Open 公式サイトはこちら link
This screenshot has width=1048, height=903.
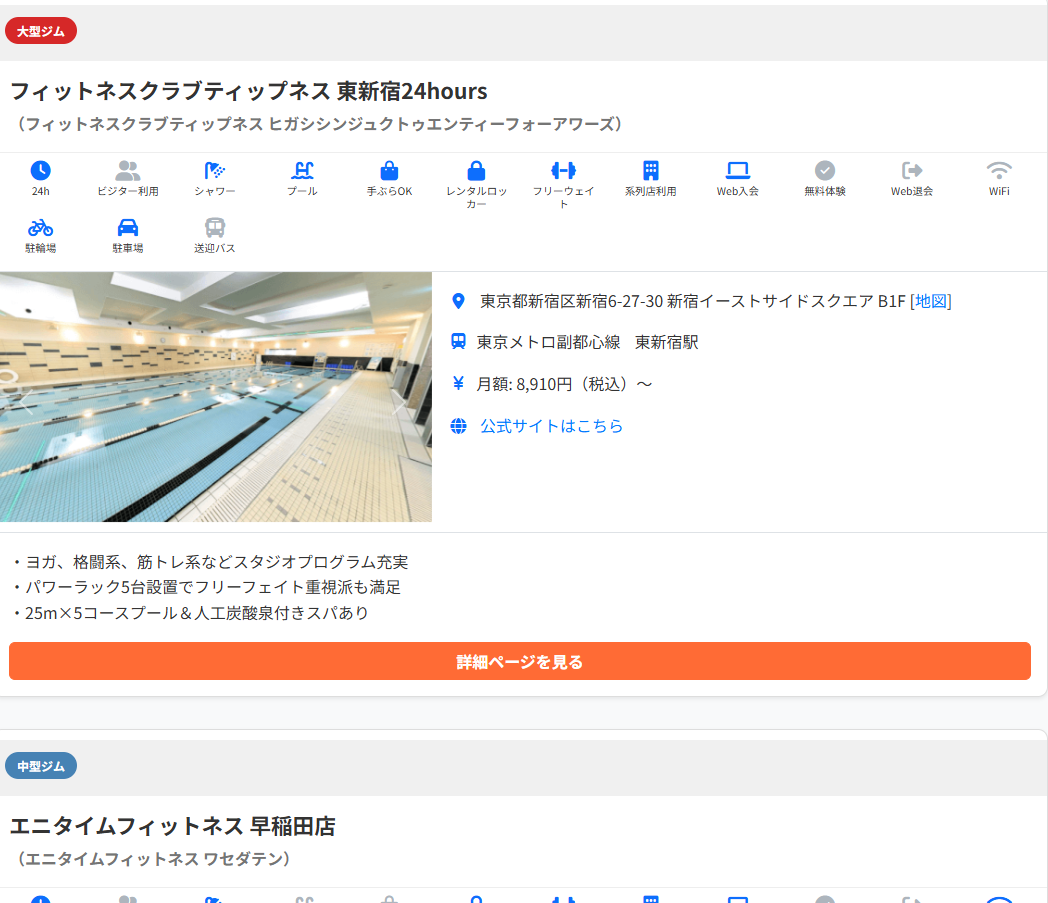pos(551,426)
